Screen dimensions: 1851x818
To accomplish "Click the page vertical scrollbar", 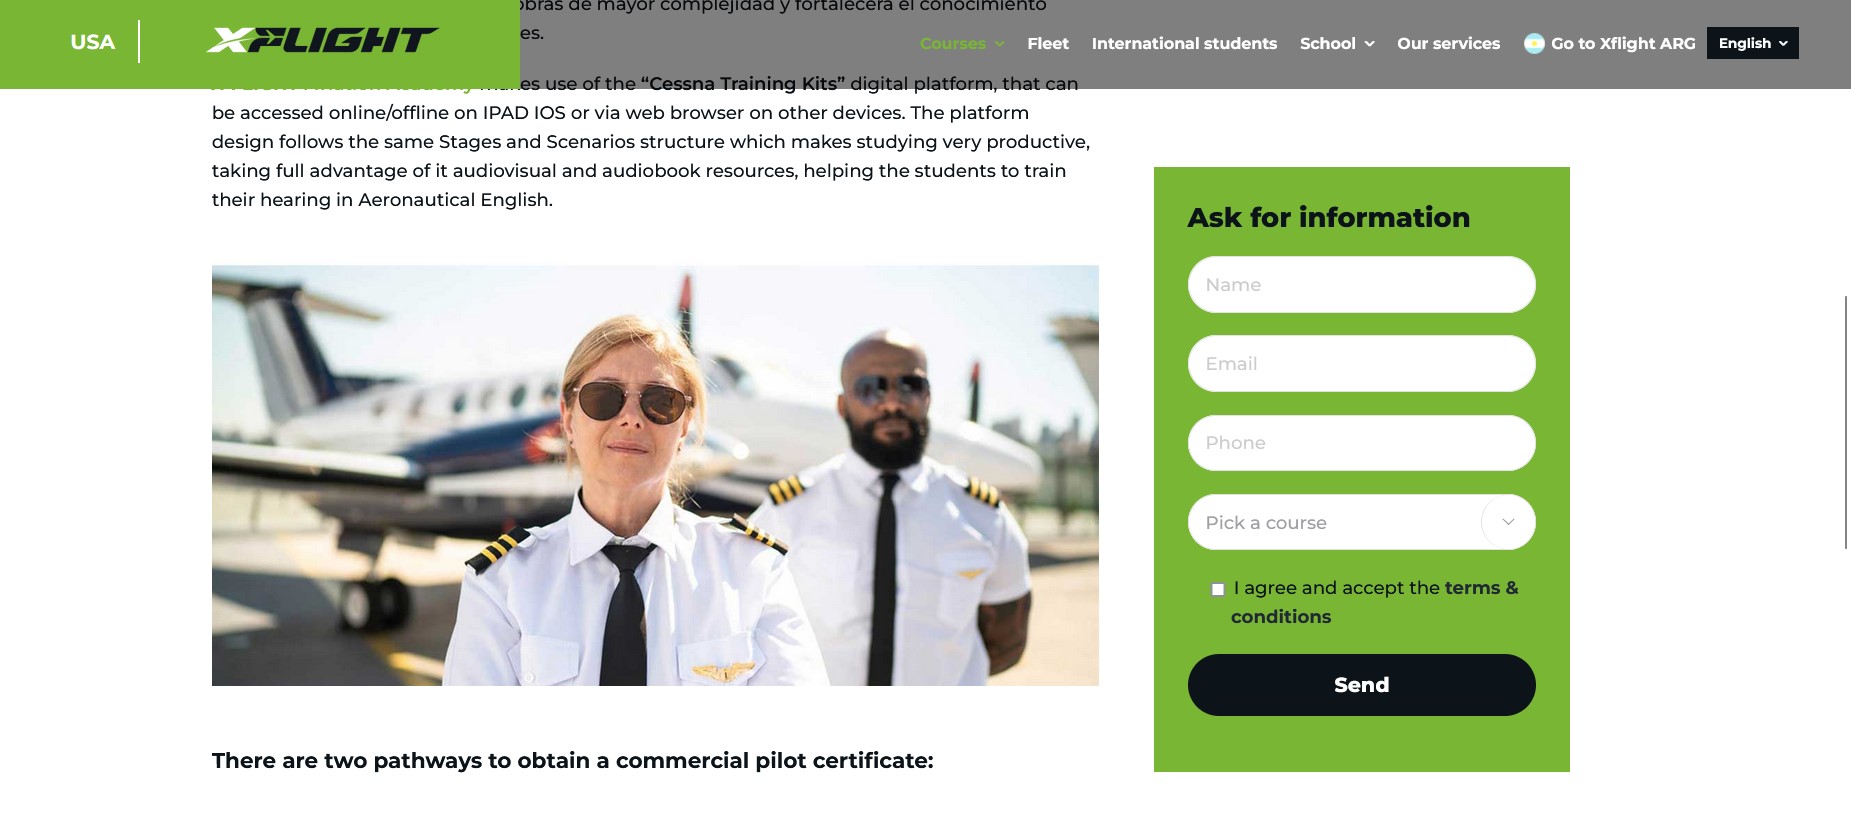I will 1846,422.
